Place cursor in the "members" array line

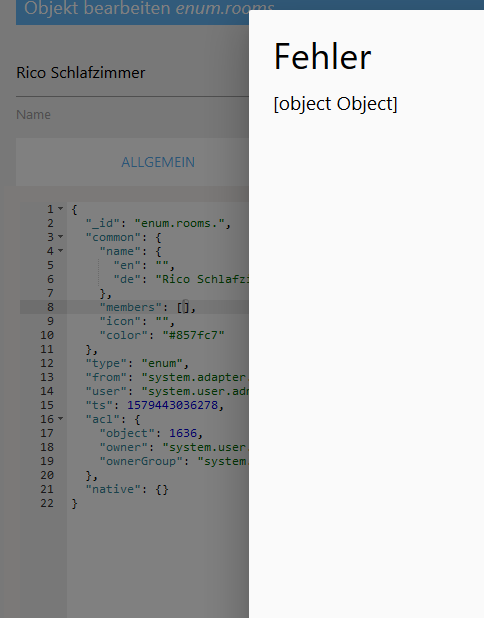coord(148,307)
